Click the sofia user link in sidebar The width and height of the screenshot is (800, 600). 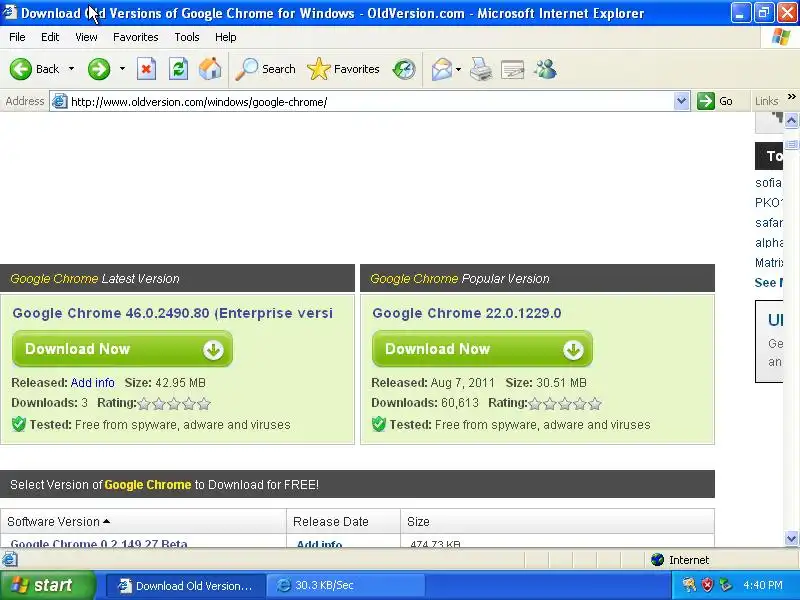tap(768, 182)
